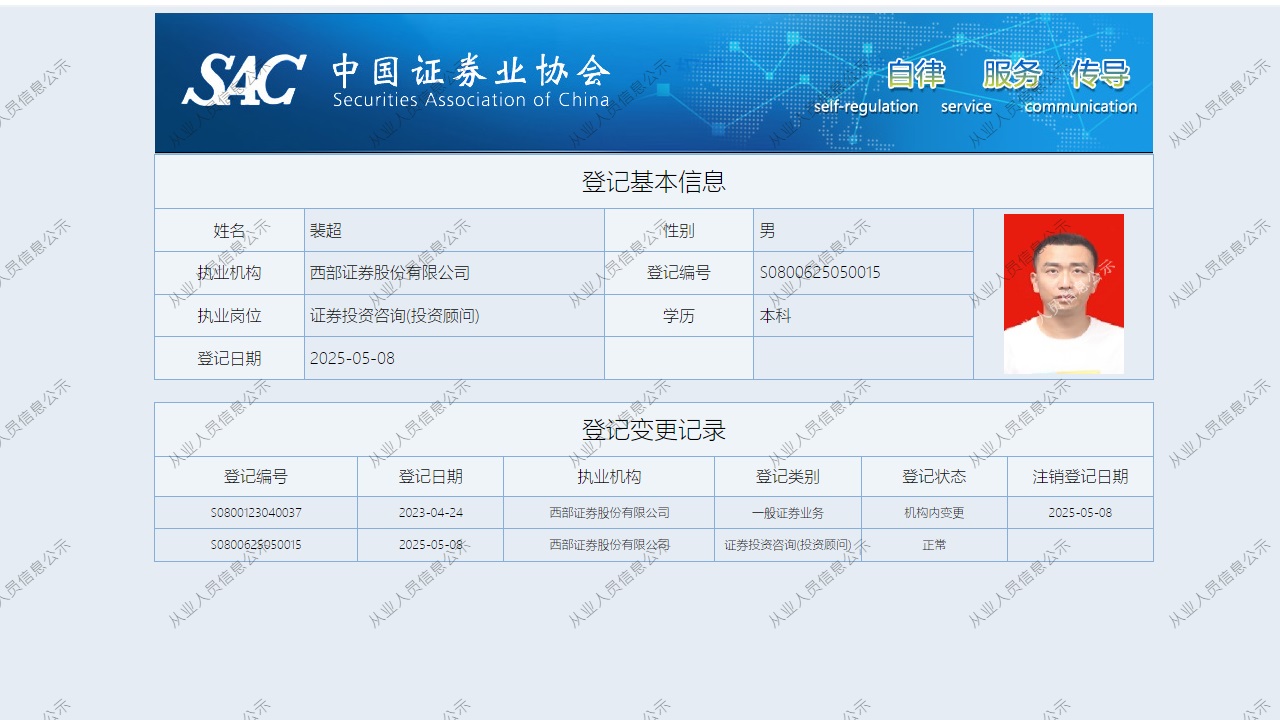Click the 登记类别 column header

click(x=787, y=477)
